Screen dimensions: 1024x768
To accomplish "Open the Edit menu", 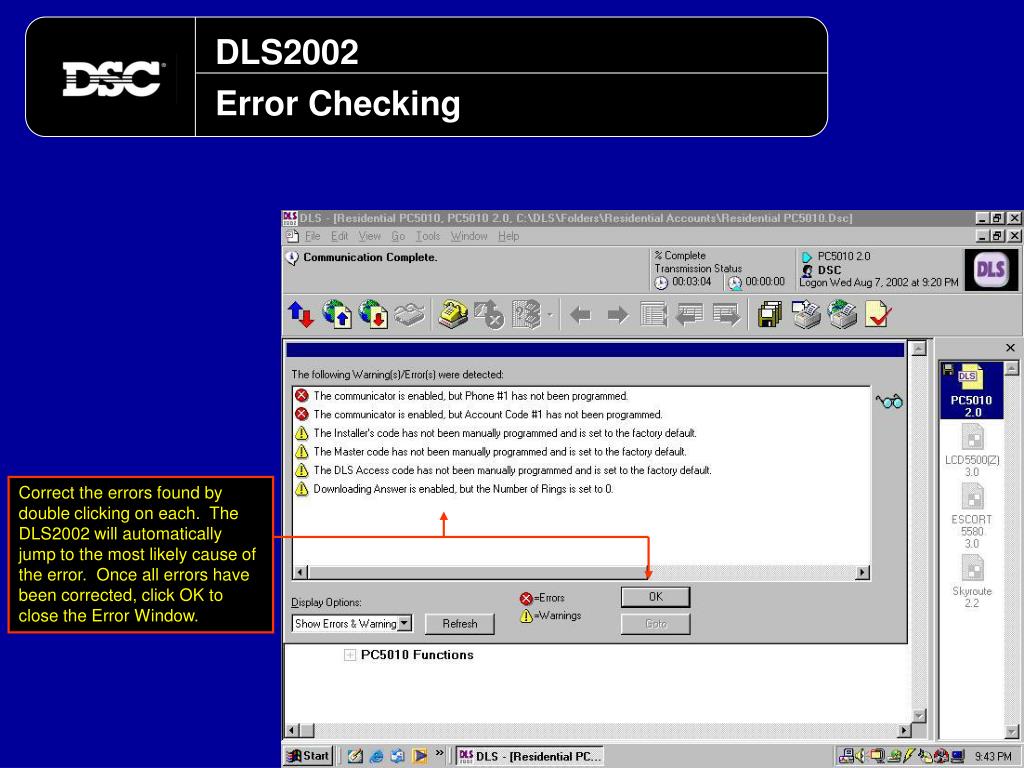I will point(339,236).
